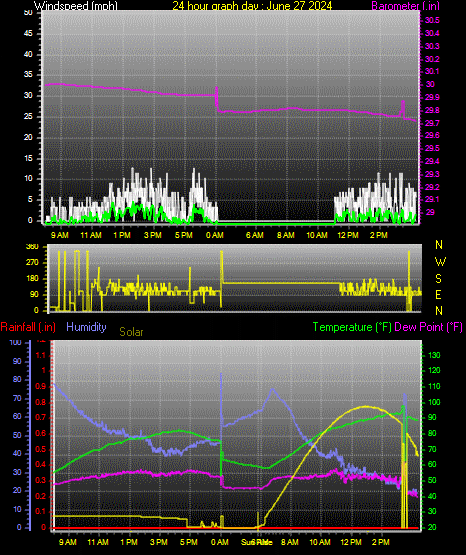Click the 24 hour graph day title
This screenshot has width=466, height=555.
pos(252,6)
